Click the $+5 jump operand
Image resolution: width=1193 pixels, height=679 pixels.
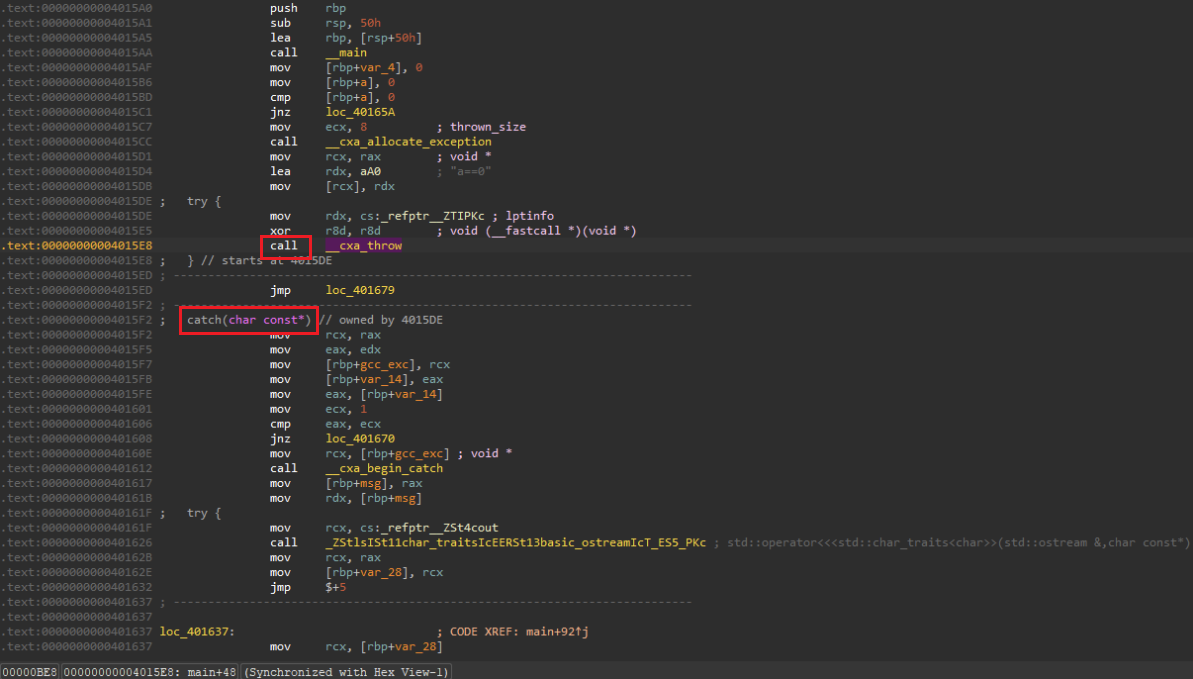(339, 587)
